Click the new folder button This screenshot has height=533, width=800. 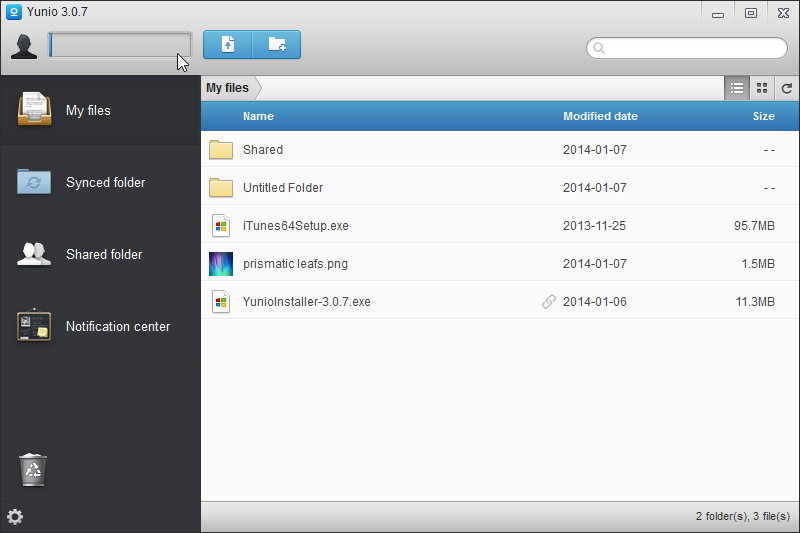277,44
